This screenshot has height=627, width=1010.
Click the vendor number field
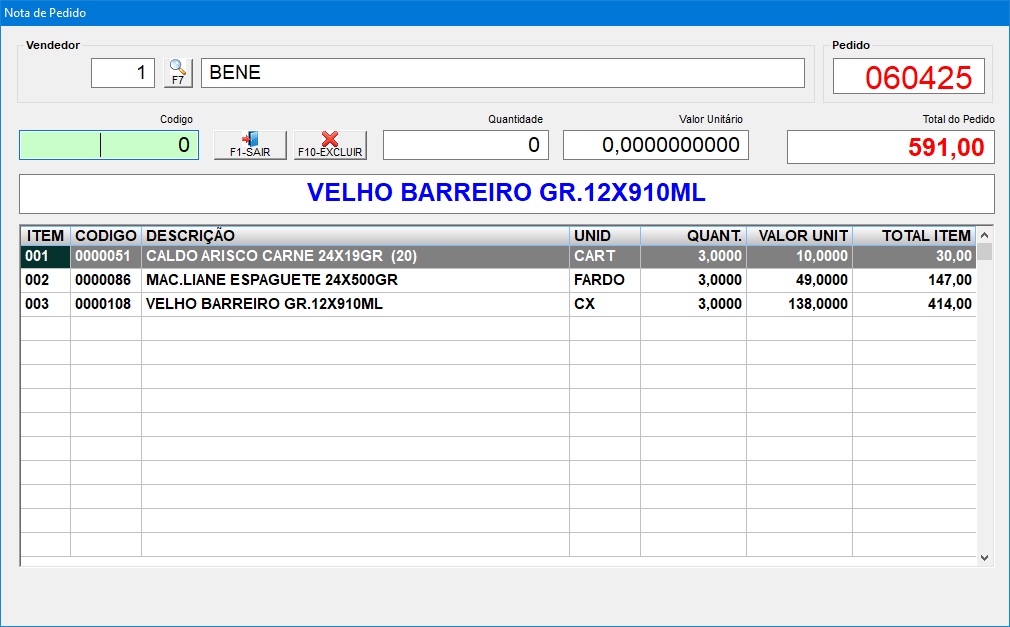click(x=123, y=73)
